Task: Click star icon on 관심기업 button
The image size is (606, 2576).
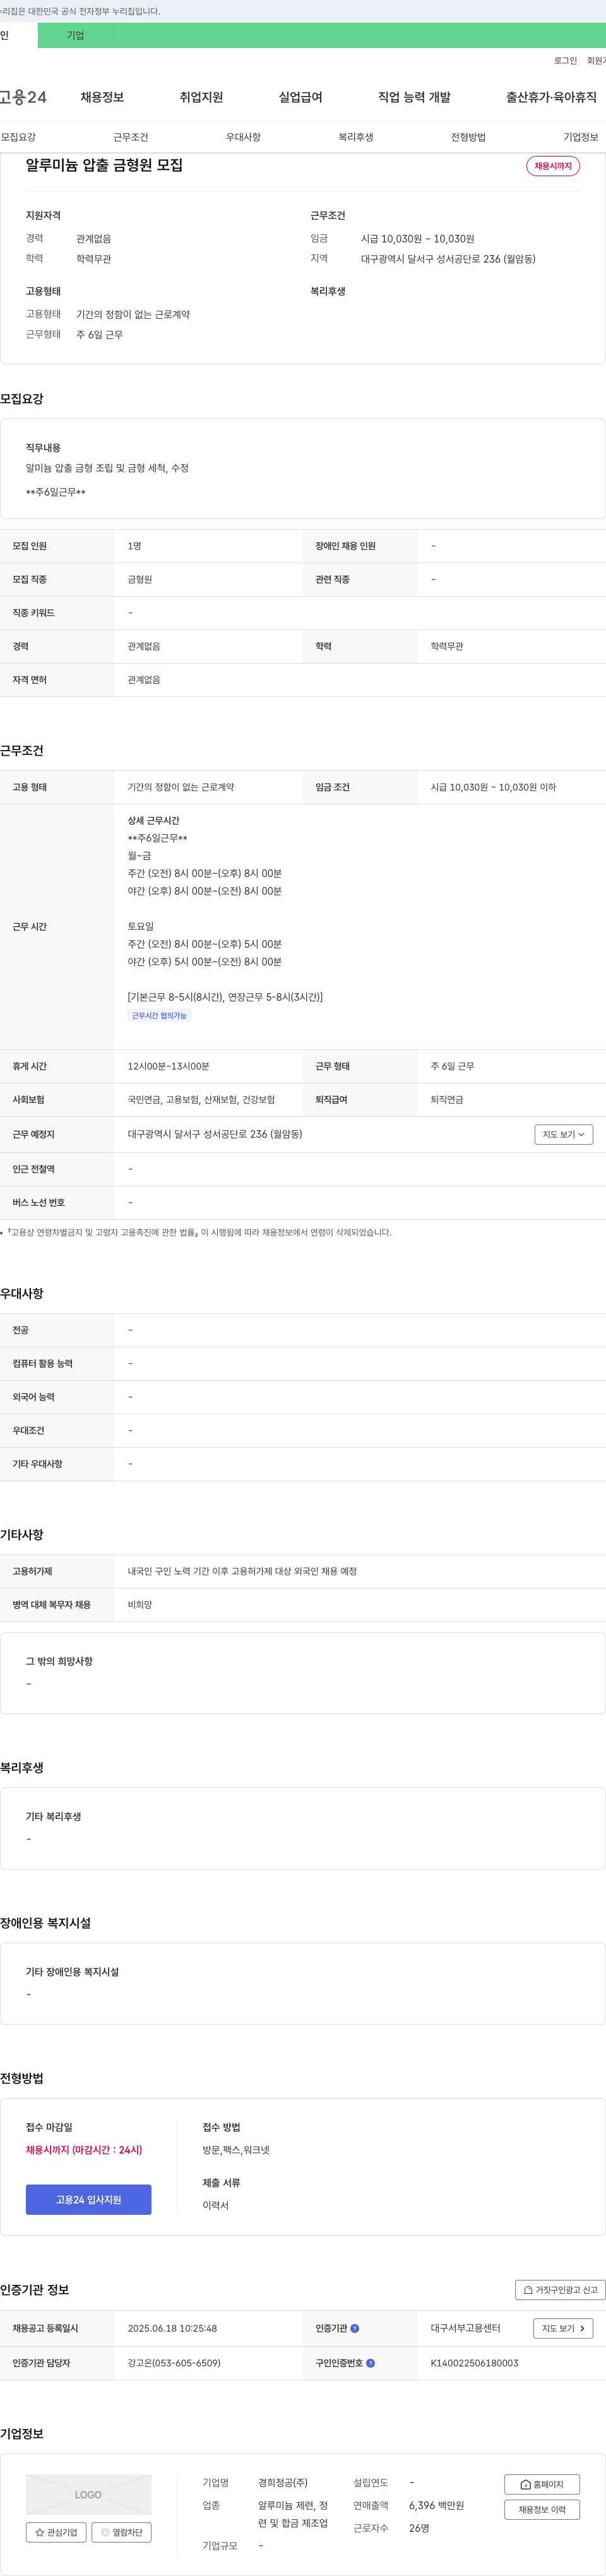Action: [x=40, y=2532]
